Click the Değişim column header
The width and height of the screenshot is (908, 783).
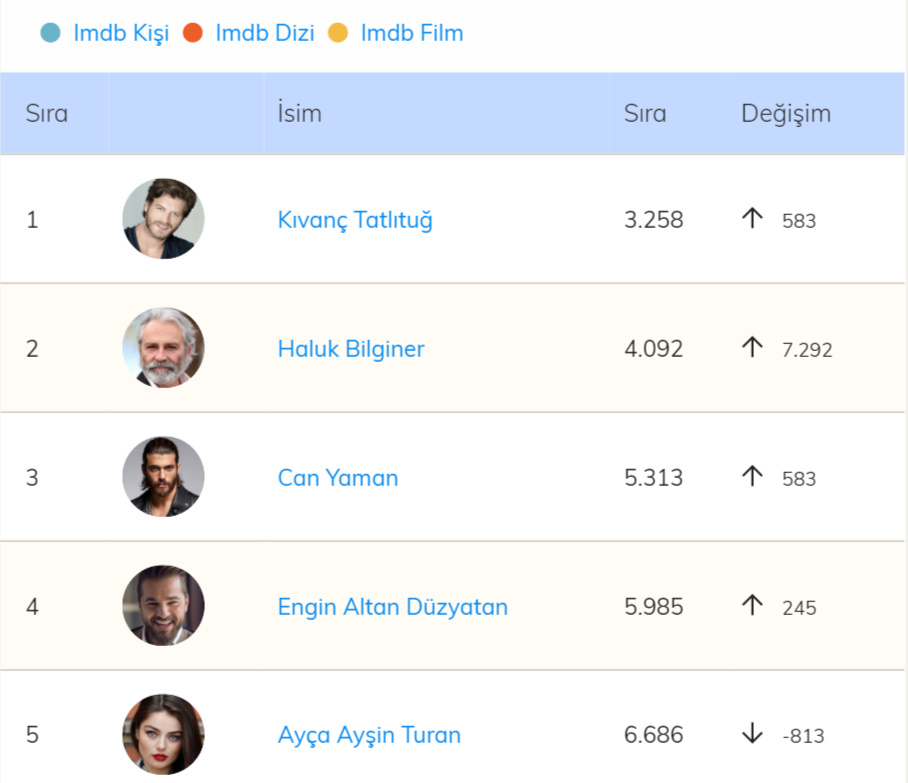(785, 113)
